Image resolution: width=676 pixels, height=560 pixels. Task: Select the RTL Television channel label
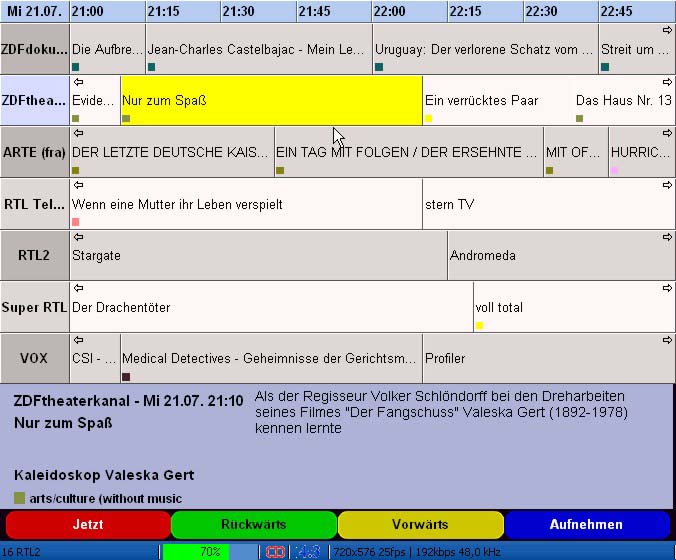pyautogui.click(x=34, y=204)
